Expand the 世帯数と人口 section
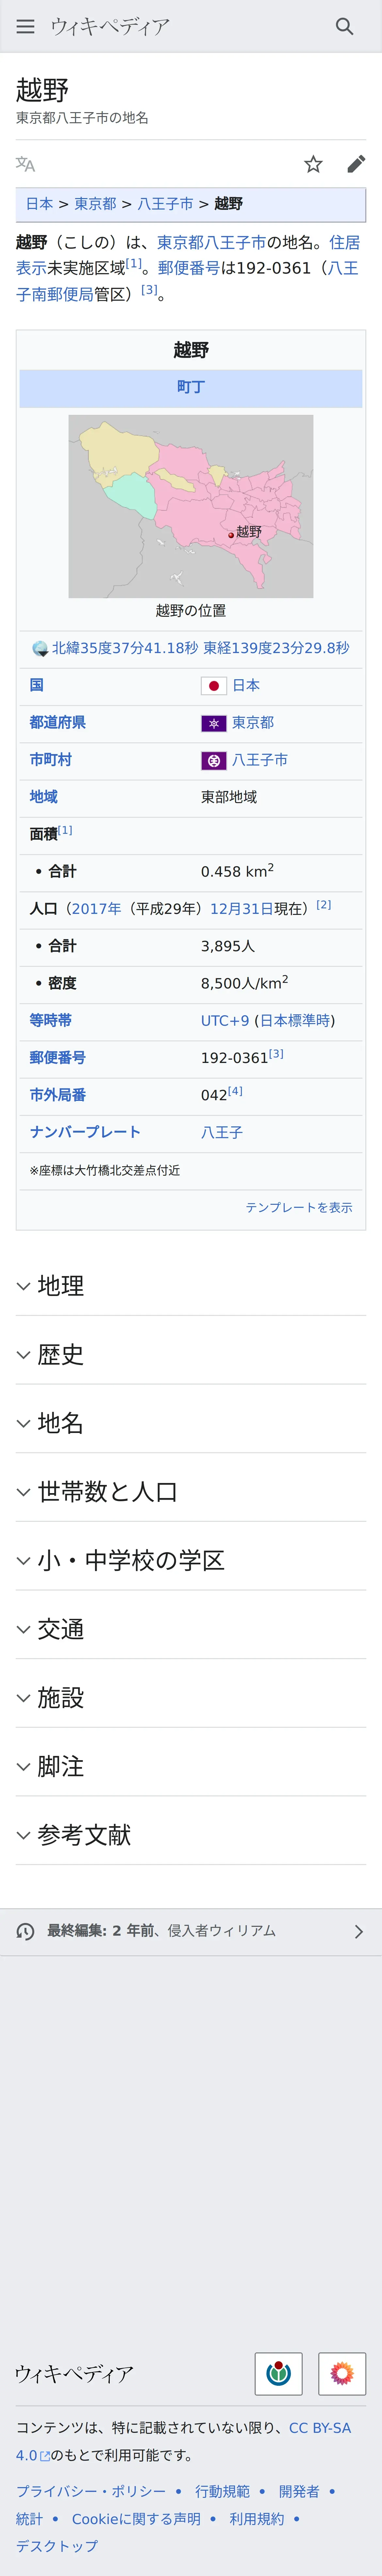382x2576 pixels. [x=191, y=1492]
